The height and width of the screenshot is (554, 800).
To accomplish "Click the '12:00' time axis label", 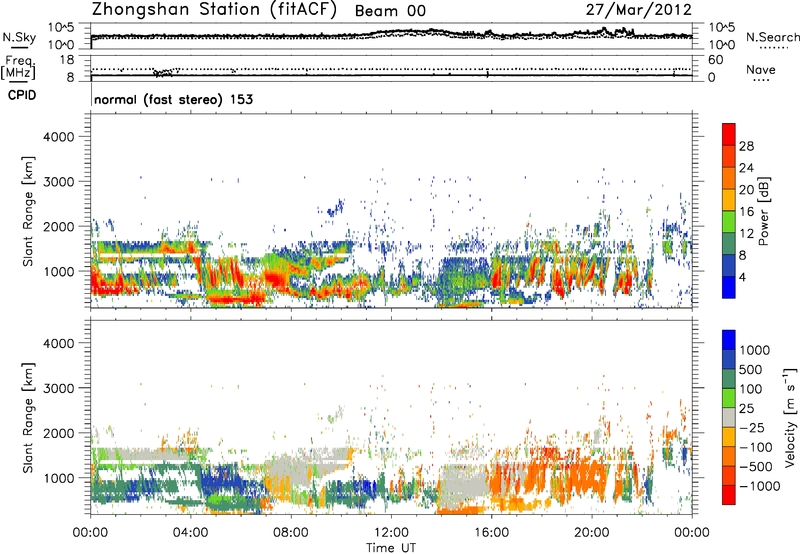I will click(391, 533).
